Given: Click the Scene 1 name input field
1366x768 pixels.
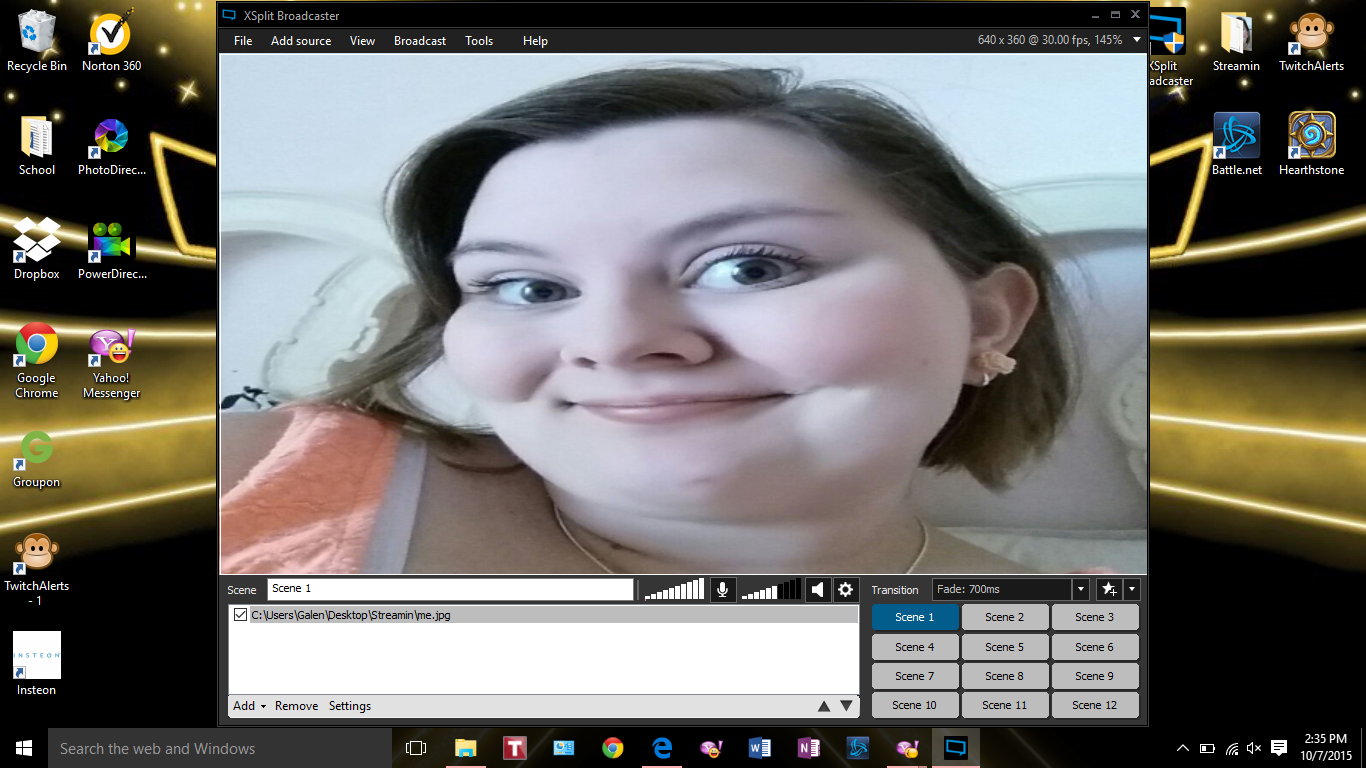Looking at the screenshot, I should (450, 589).
